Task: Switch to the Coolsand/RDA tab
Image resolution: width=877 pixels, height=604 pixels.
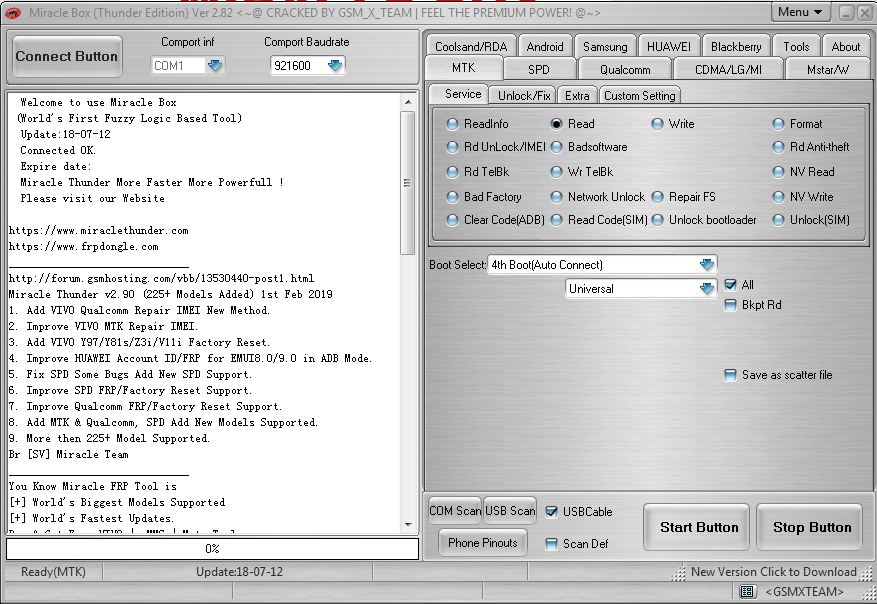Action: pyautogui.click(x=471, y=47)
